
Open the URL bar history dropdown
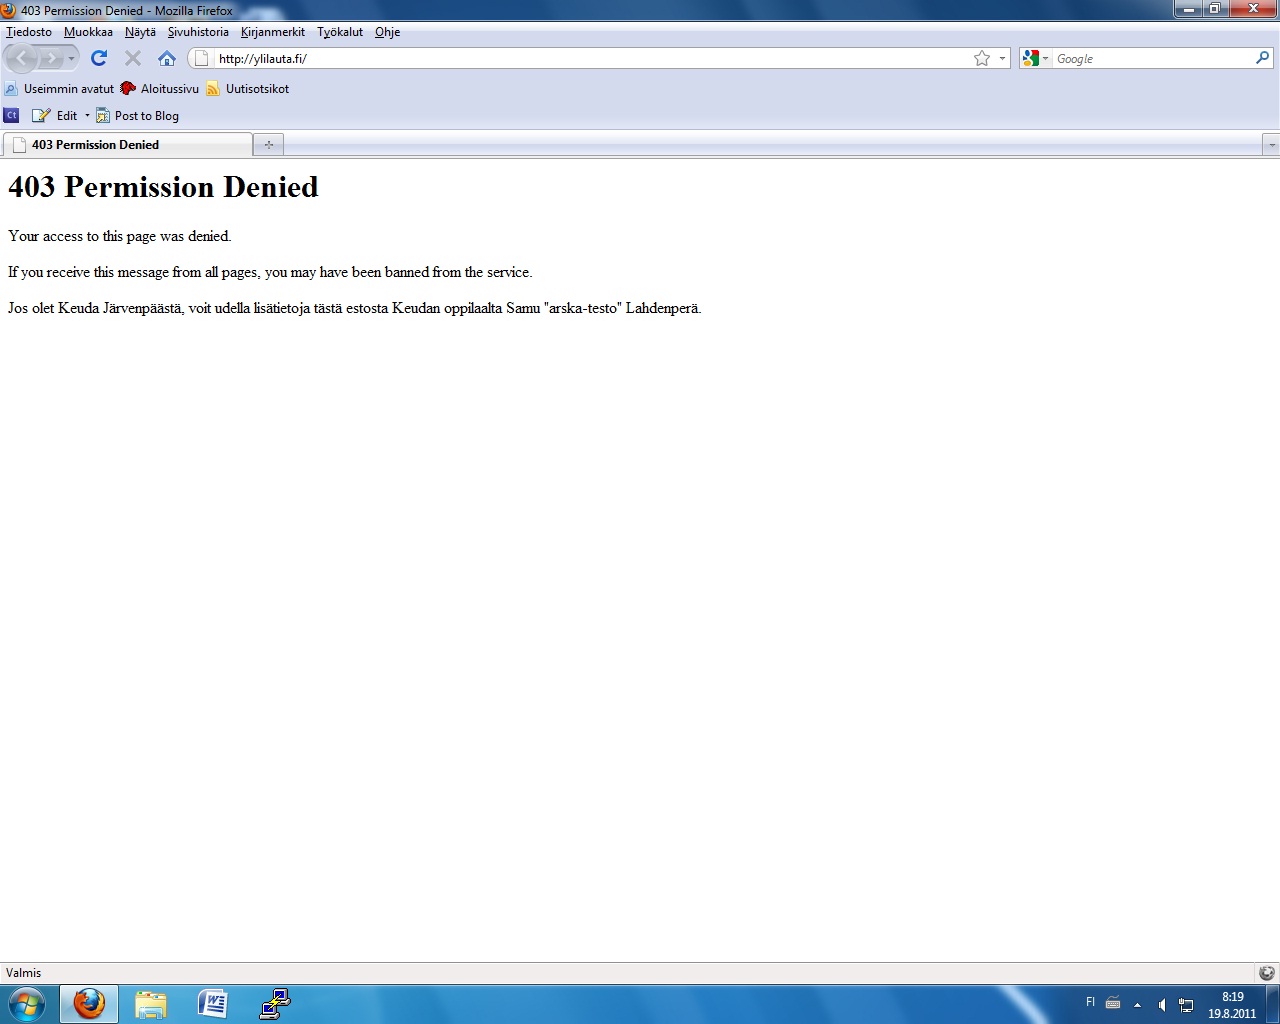pos(1002,59)
